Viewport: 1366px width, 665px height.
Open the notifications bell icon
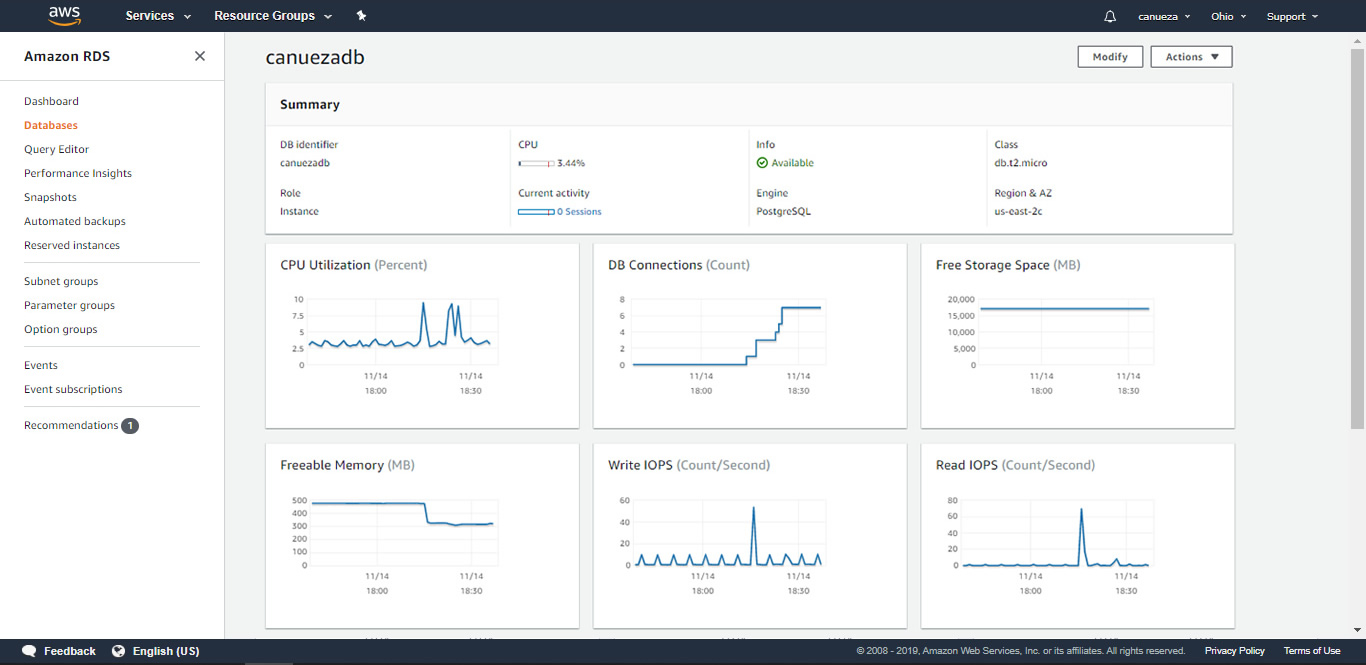1110,16
